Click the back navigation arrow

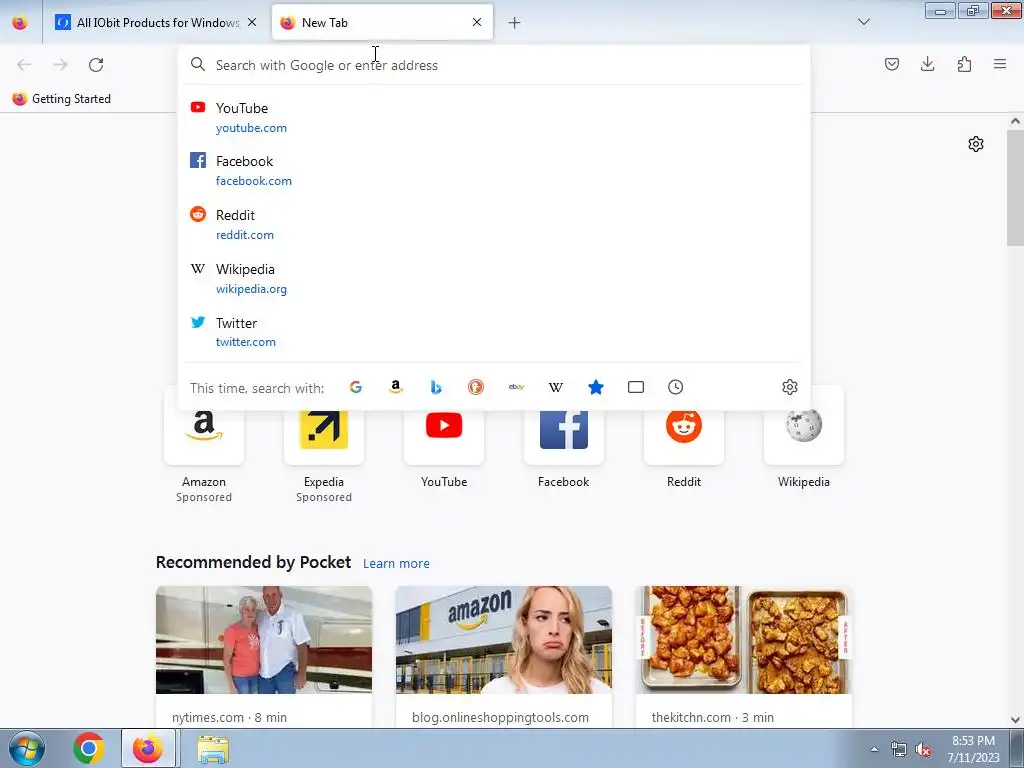24,65
